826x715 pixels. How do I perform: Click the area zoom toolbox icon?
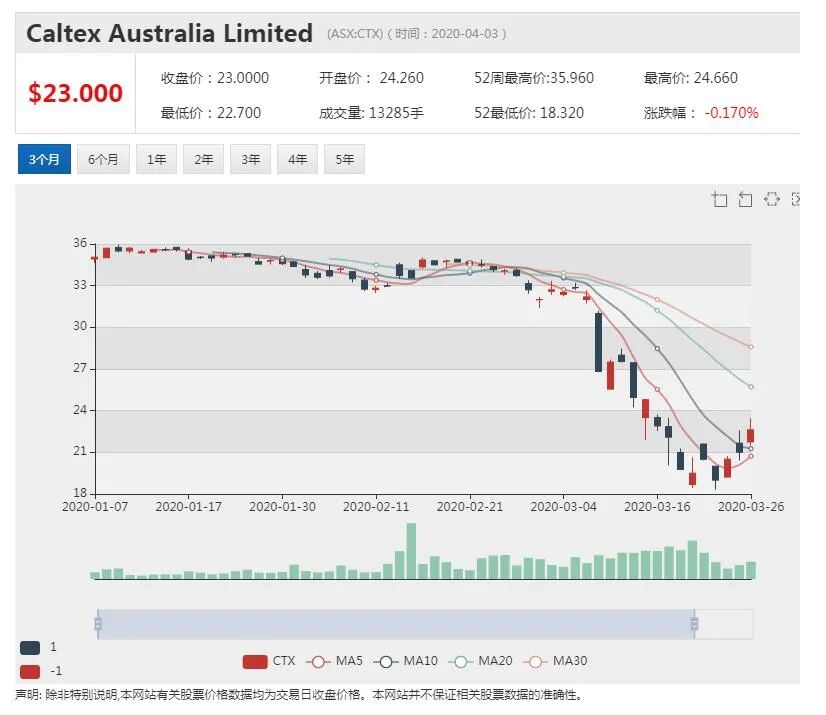pos(719,199)
